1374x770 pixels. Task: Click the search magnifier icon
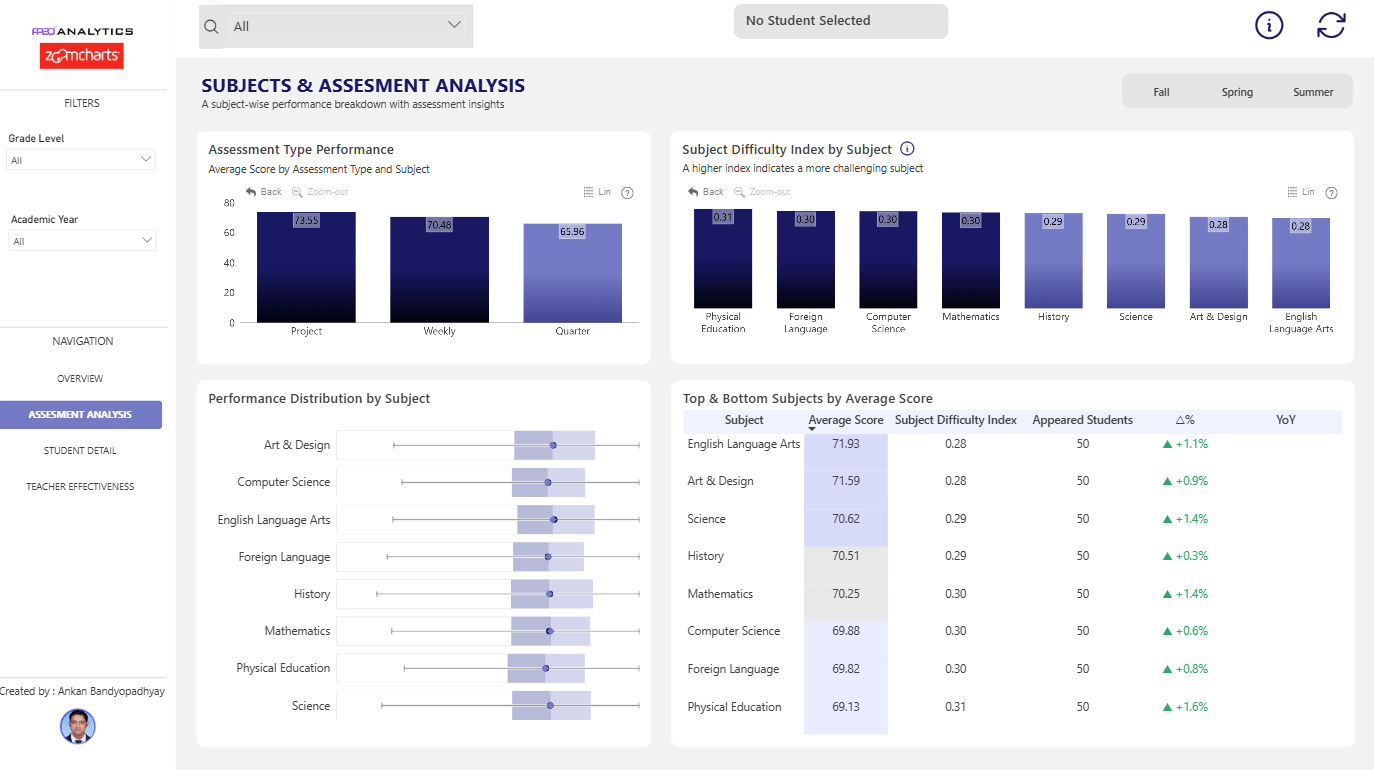pos(211,27)
